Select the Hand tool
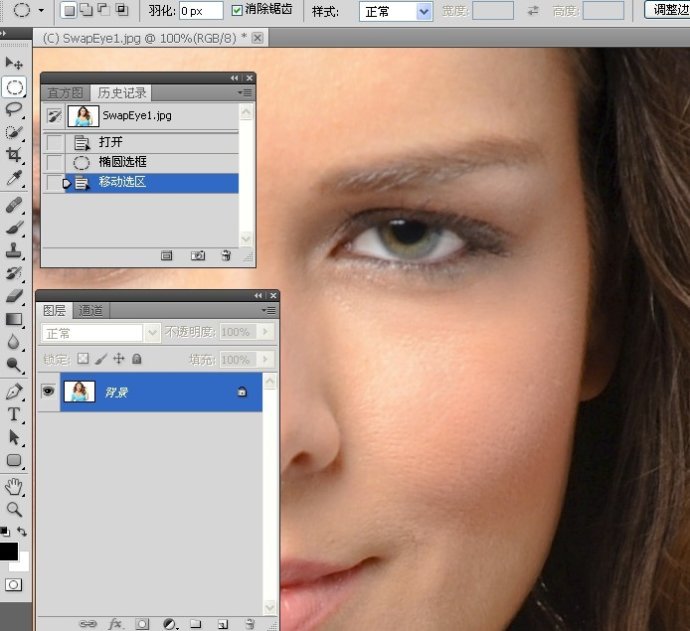The image size is (690, 631). 14,487
